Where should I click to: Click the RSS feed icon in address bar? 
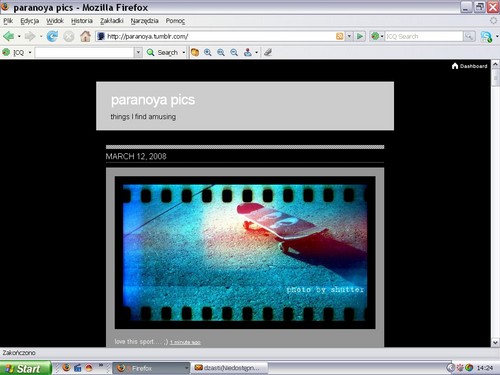coord(340,36)
